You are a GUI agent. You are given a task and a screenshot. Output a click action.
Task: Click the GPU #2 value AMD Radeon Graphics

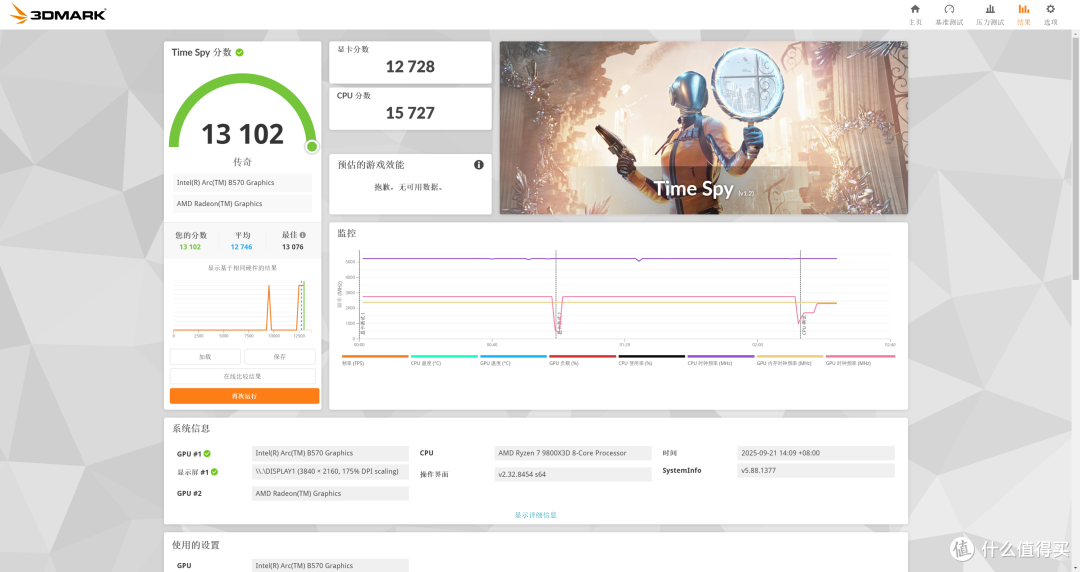pyautogui.click(x=331, y=493)
